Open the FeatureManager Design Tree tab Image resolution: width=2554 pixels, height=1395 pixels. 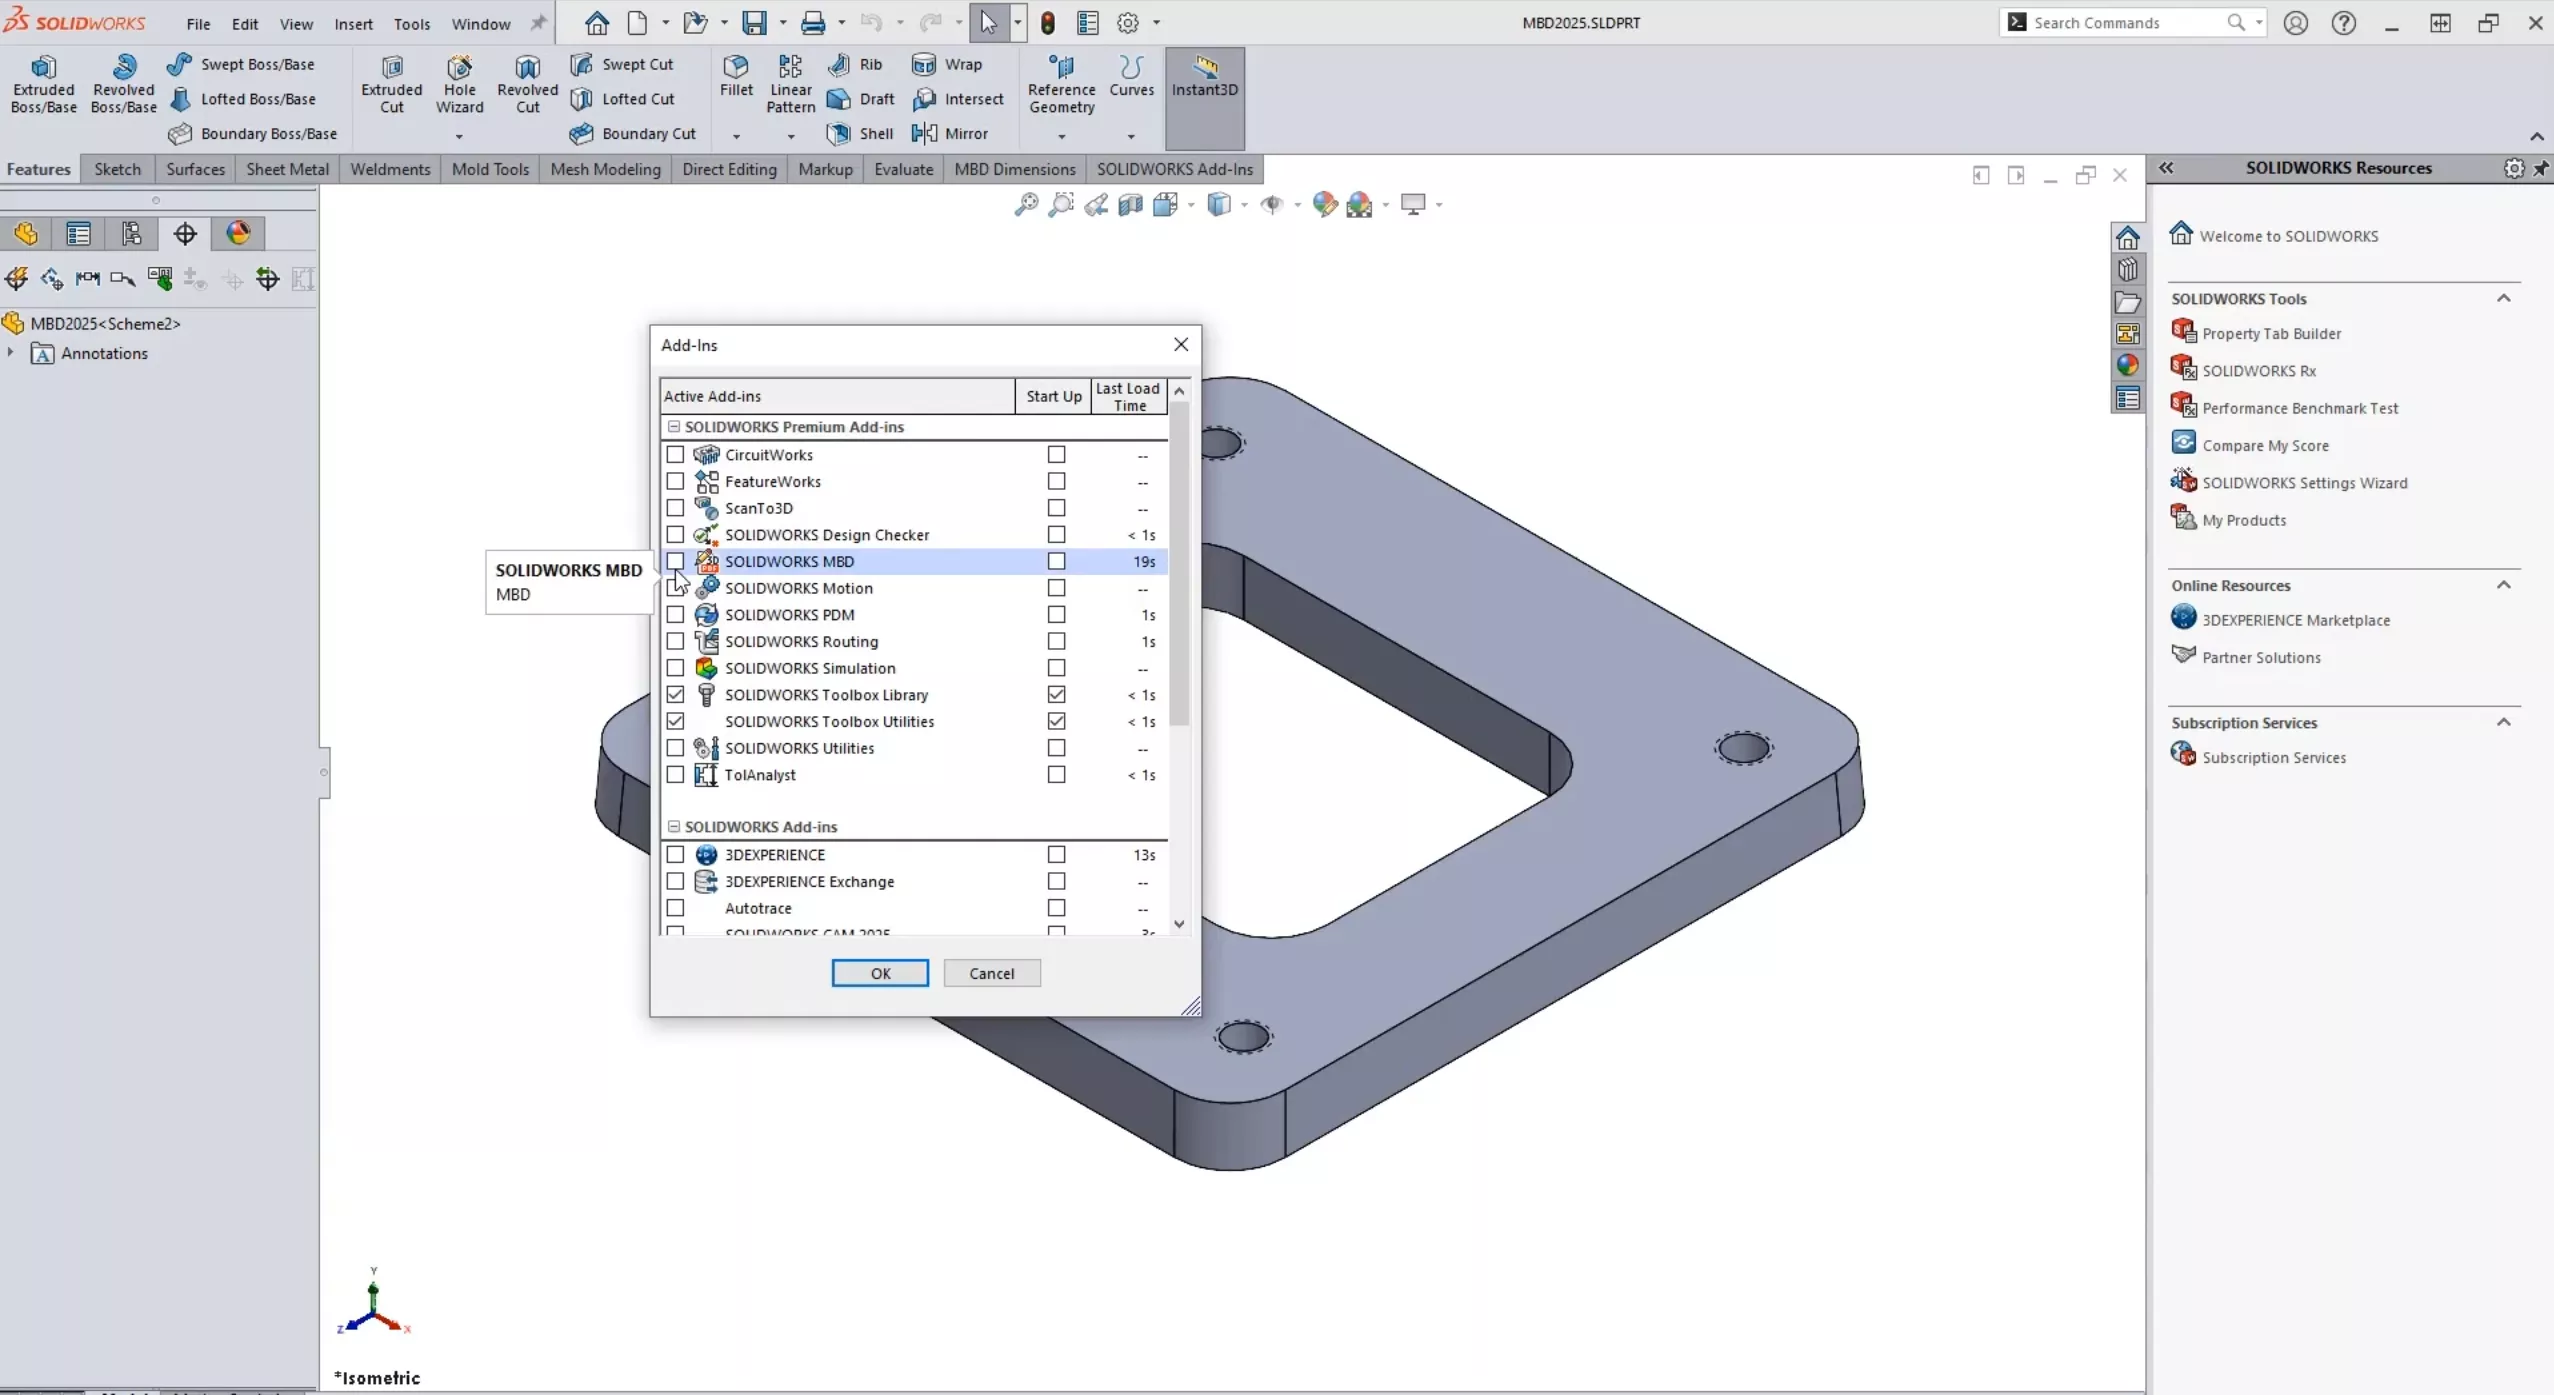[26, 233]
